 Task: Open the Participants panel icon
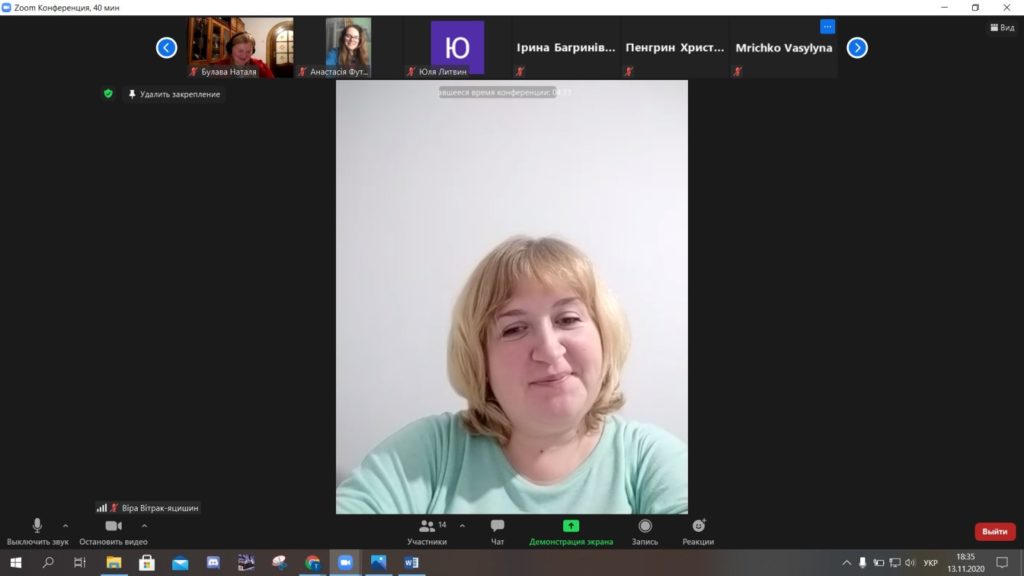click(x=426, y=526)
